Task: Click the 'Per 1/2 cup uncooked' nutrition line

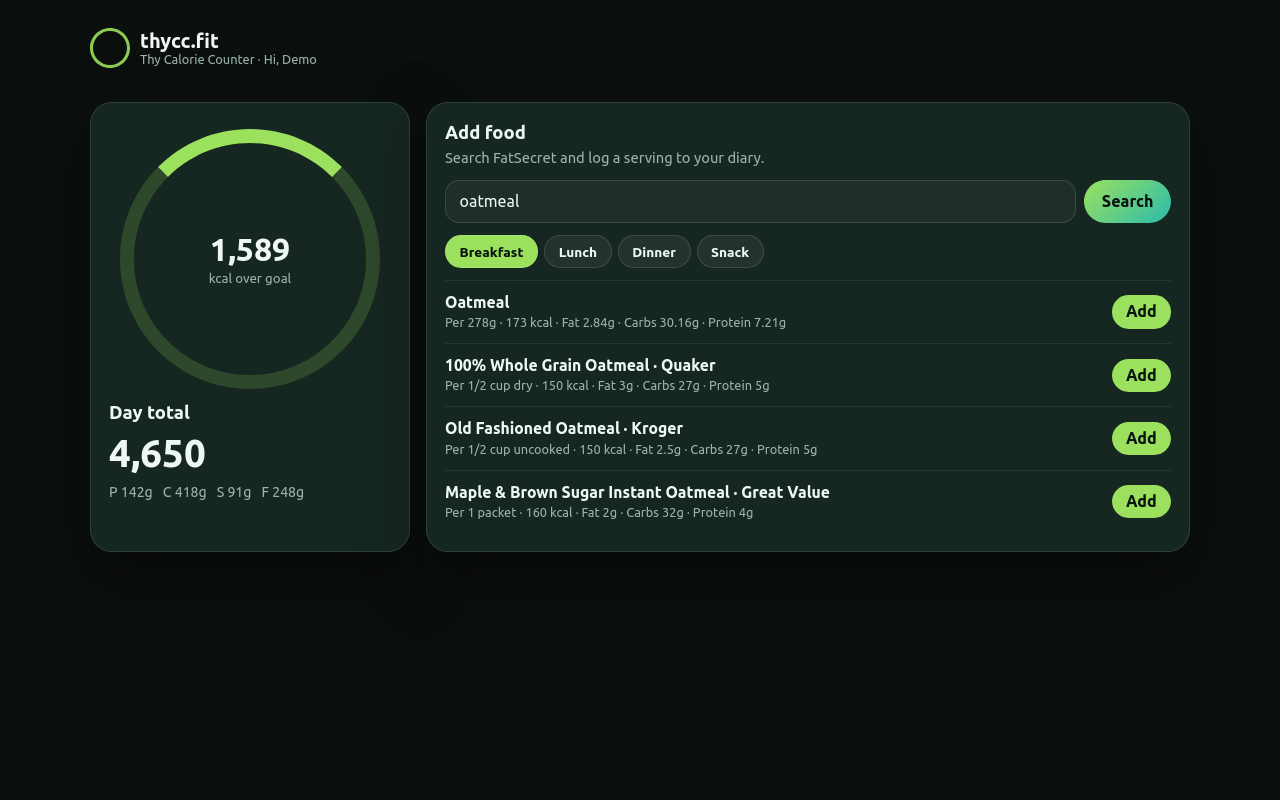Action: [631, 450]
